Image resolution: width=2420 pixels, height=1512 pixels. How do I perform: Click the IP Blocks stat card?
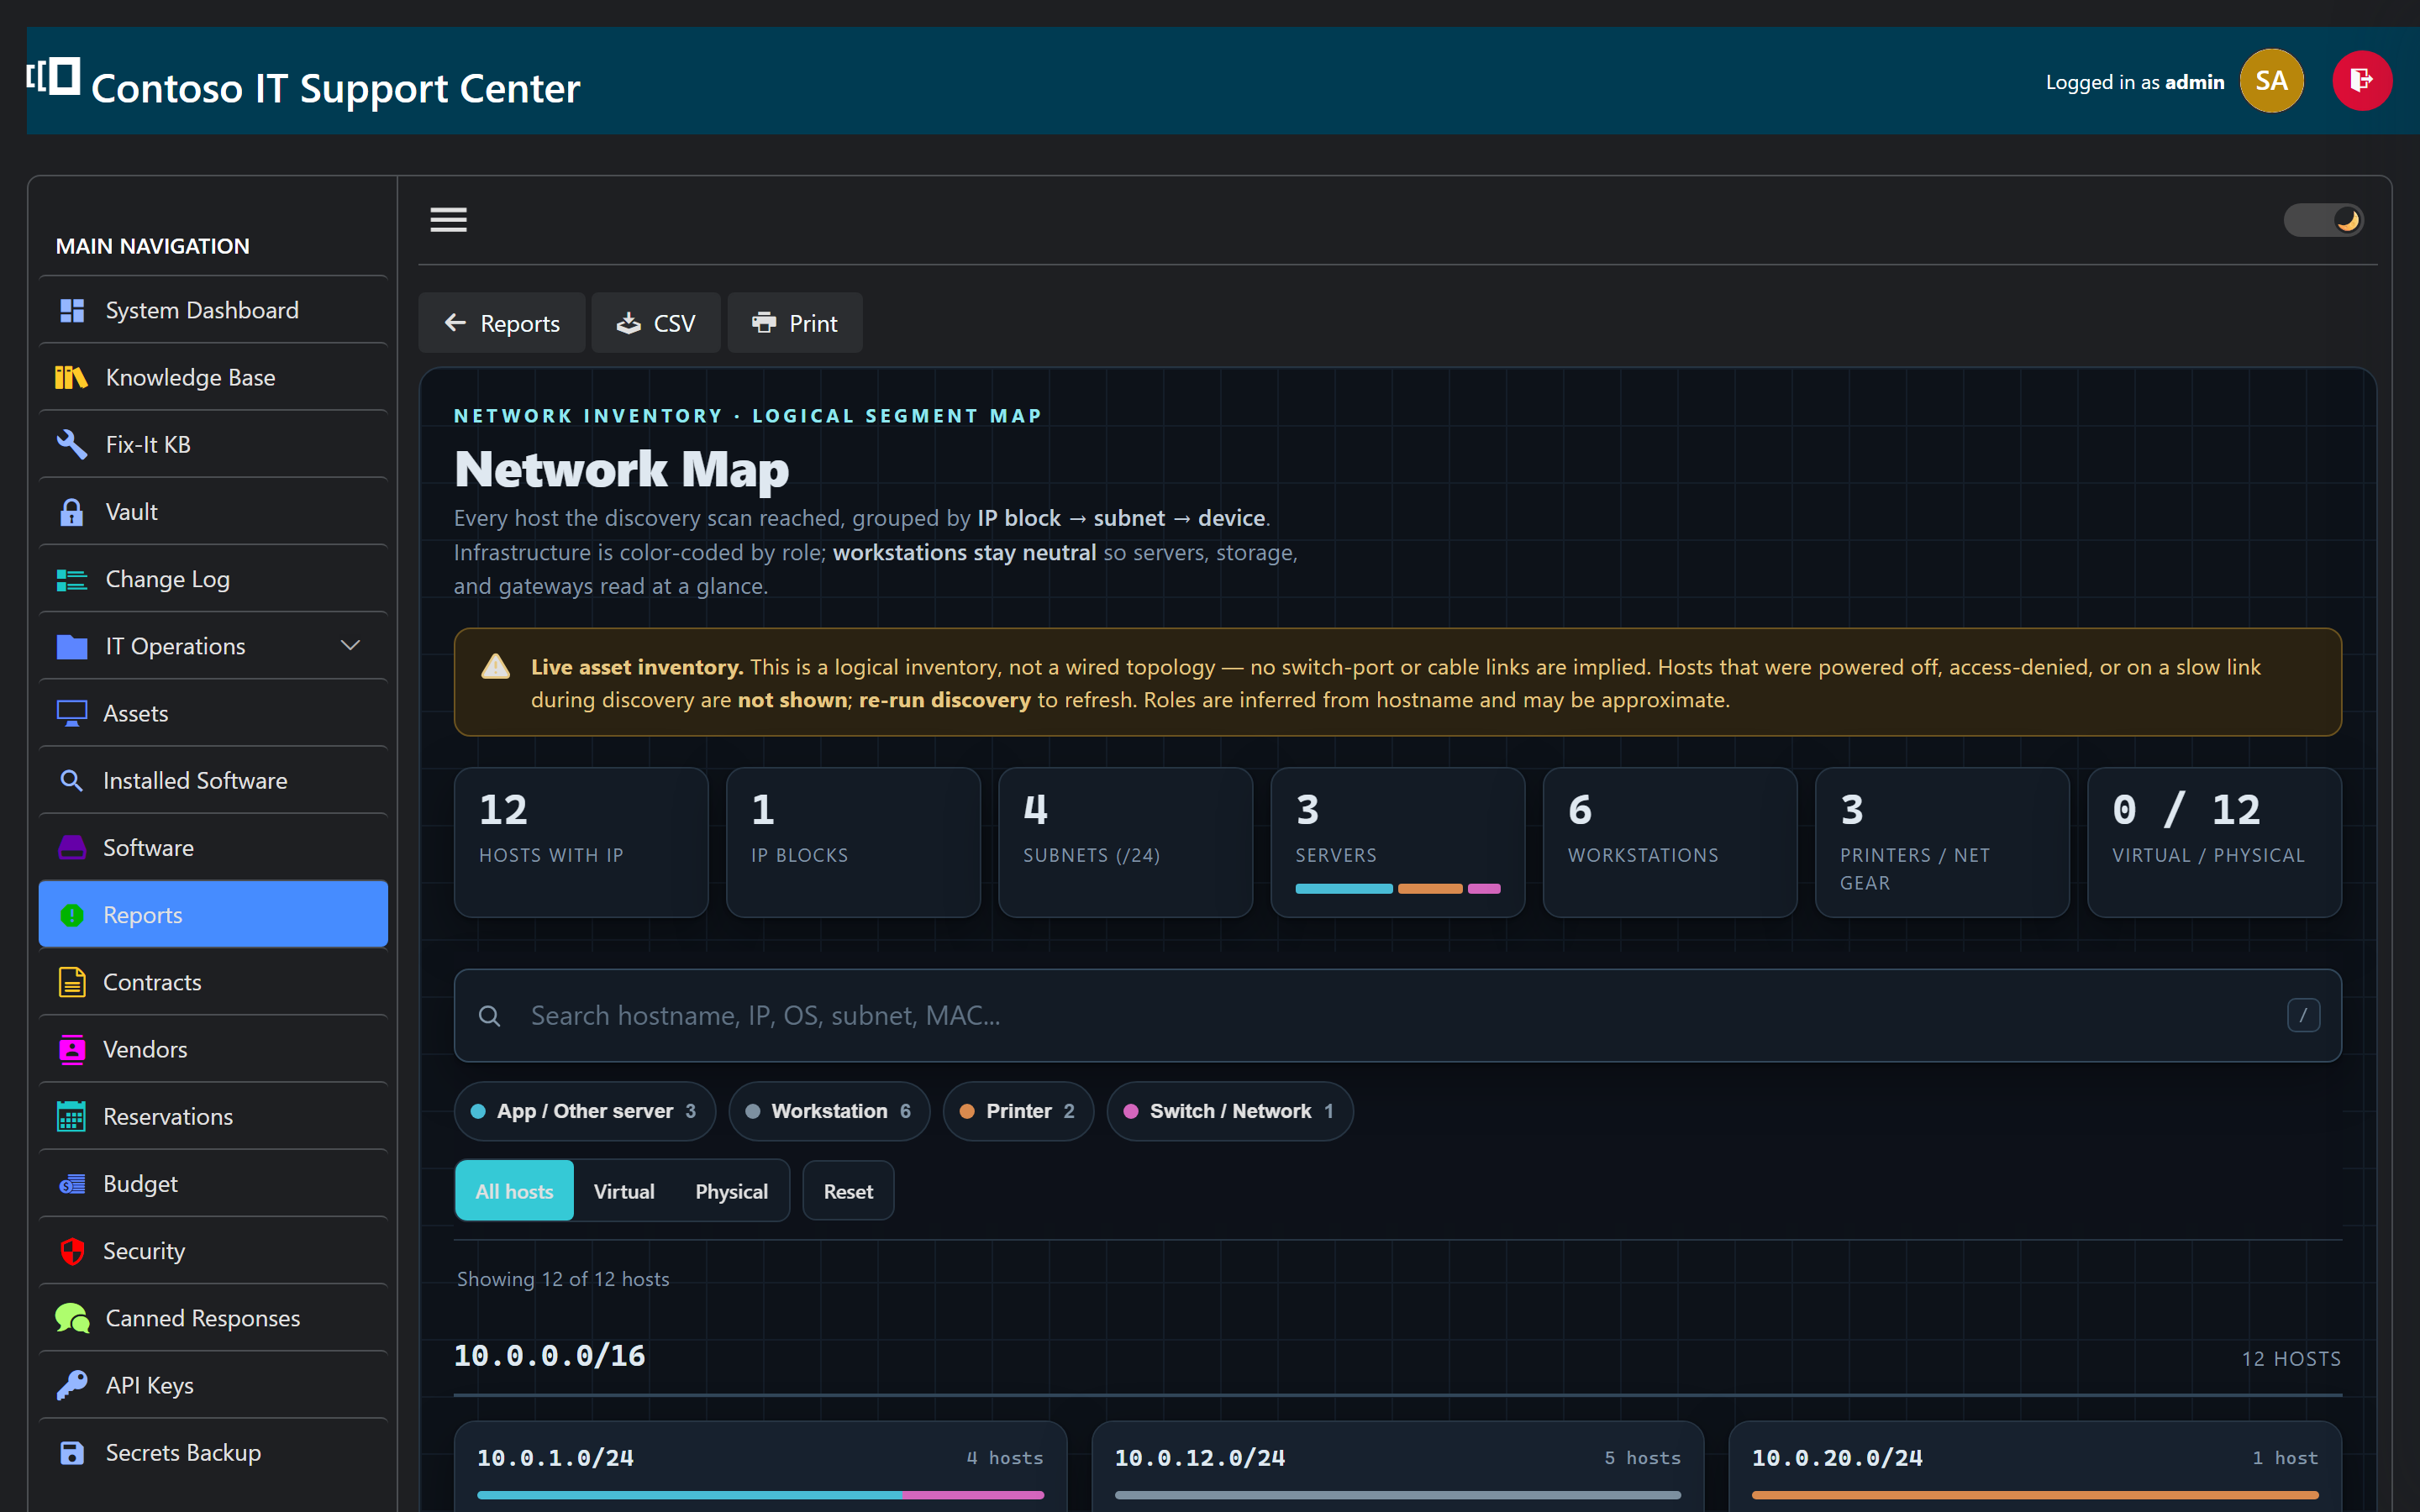[853, 842]
